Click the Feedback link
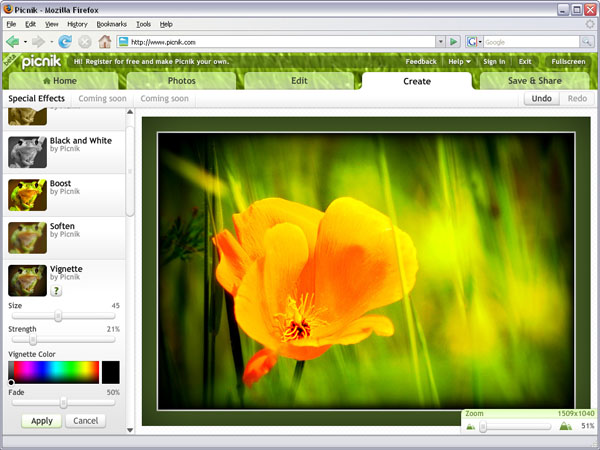 coord(421,62)
